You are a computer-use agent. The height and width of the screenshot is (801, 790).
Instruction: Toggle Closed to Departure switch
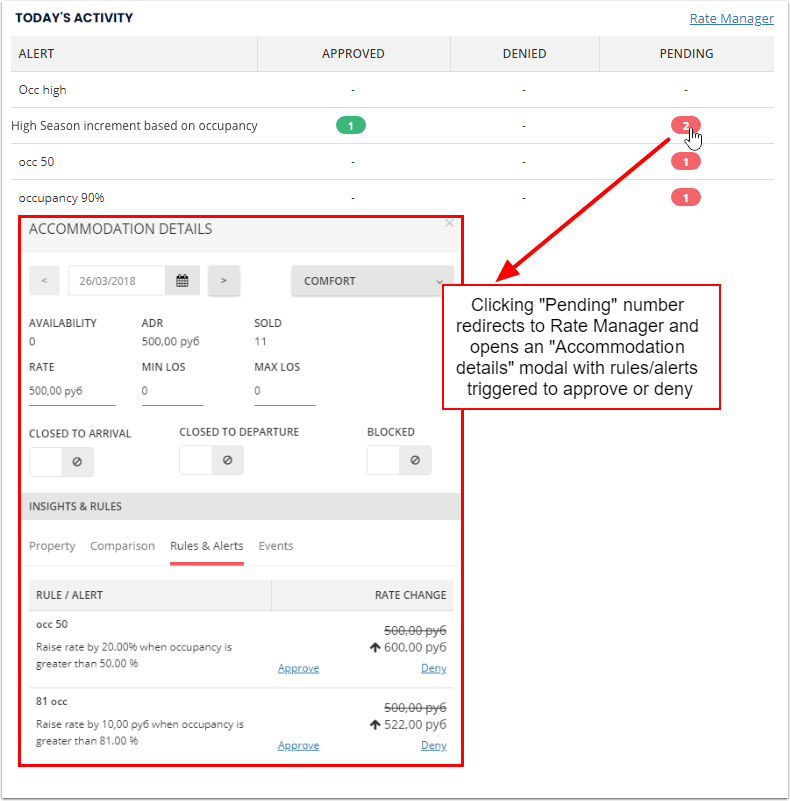pos(211,460)
